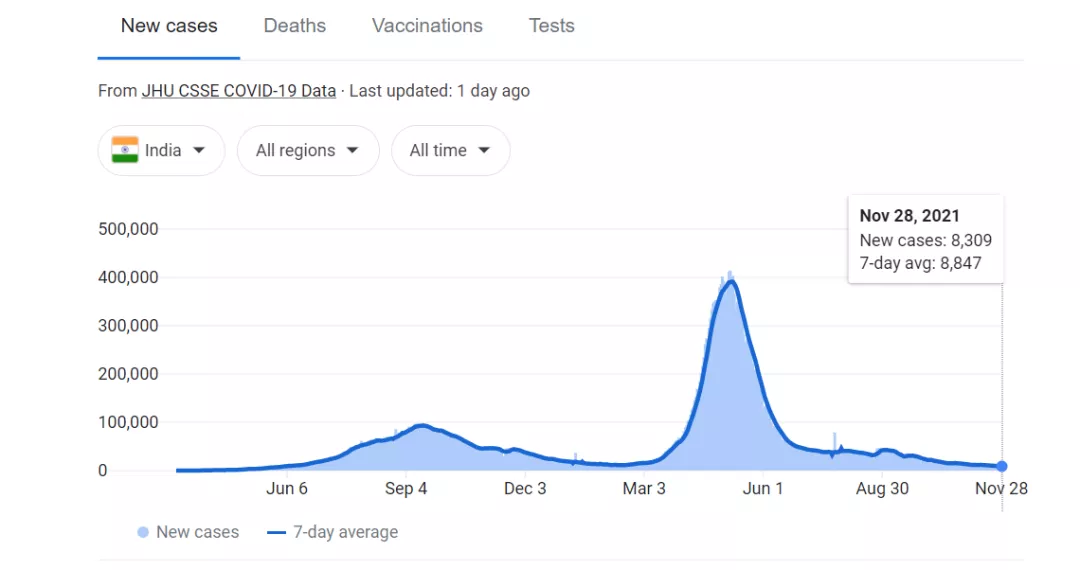The width and height of the screenshot is (1080, 570).
Task: Click the Nov 28, 2021 tooltip box
Action: tap(925, 239)
